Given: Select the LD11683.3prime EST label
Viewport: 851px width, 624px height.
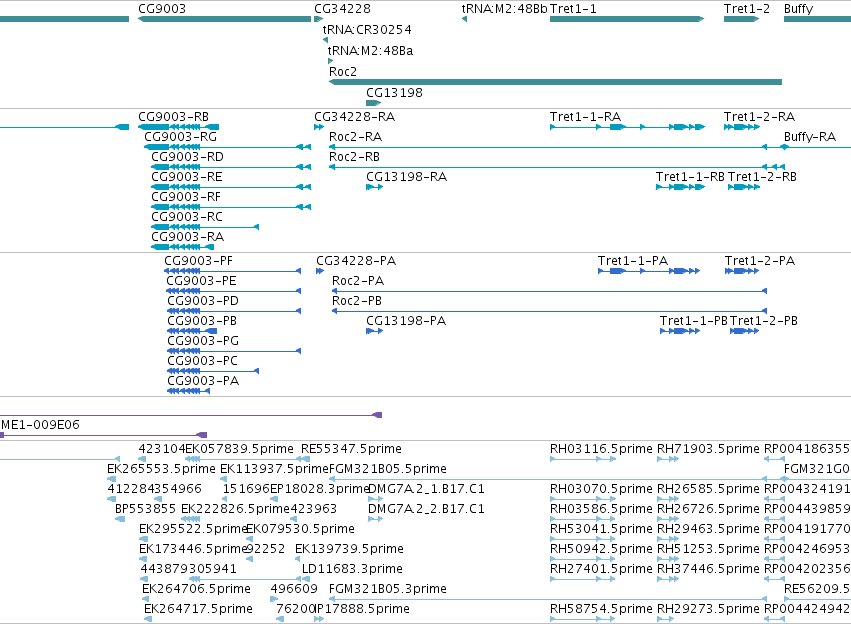Looking at the screenshot, I should pyautogui.click(x=352, y=570).
